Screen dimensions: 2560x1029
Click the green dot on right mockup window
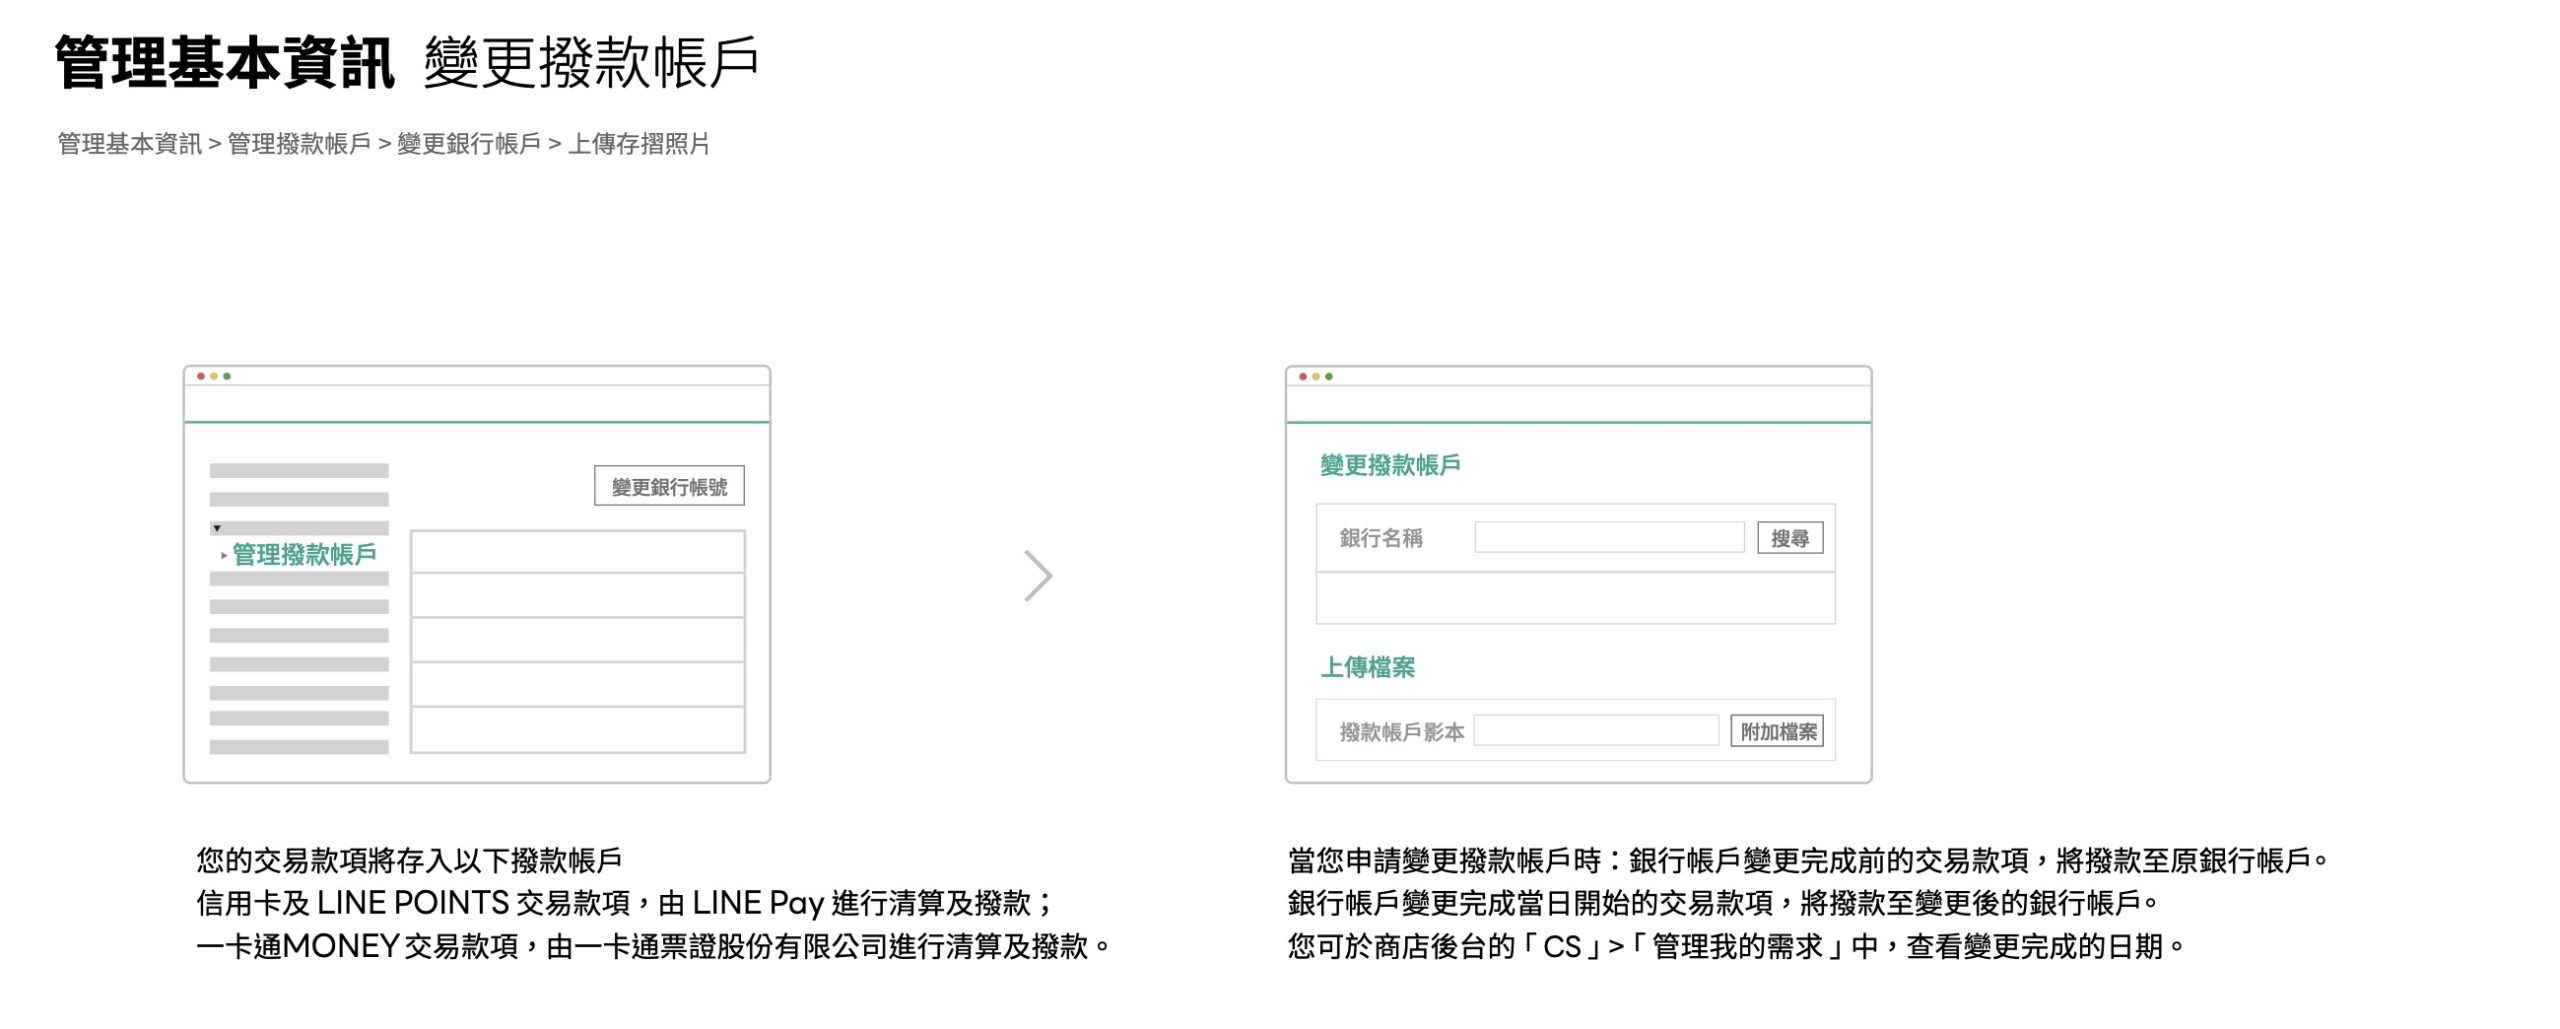pos(1329,376)
